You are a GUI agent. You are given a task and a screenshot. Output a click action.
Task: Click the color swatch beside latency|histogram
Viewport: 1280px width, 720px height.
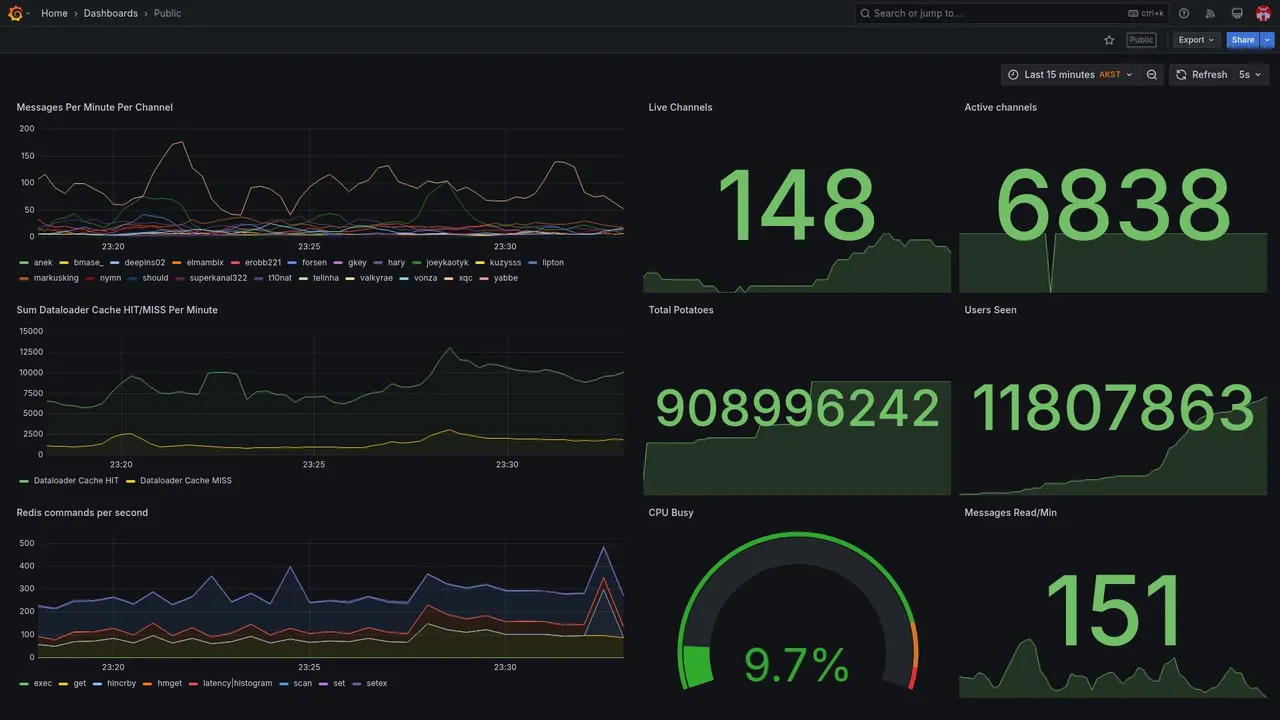pyautogui.click(x=193, y=684)
